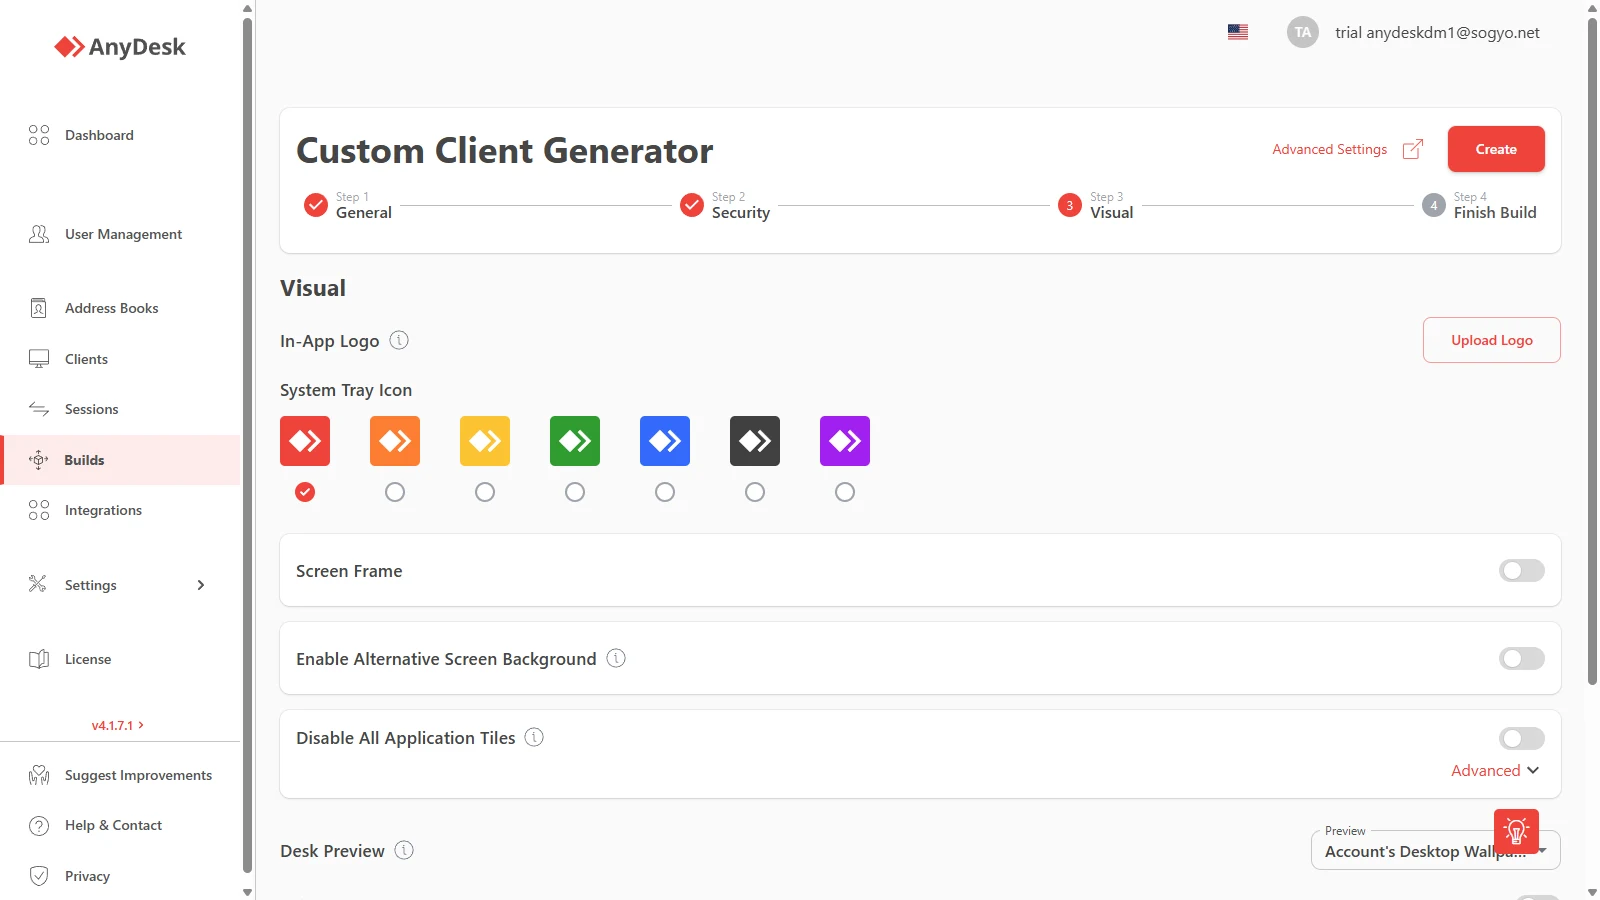Pick the red system tray icon
Screen dimensions: 1600x900
305,441
